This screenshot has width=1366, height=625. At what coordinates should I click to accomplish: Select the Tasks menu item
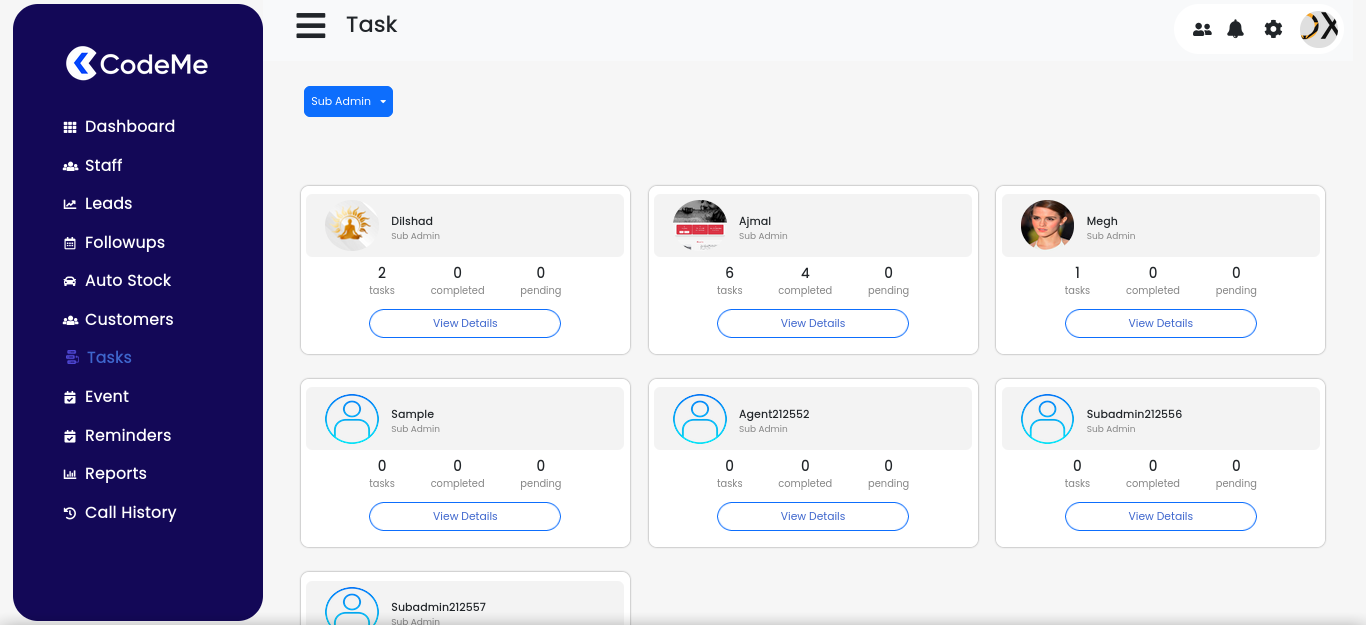click(x=109, y=357)
